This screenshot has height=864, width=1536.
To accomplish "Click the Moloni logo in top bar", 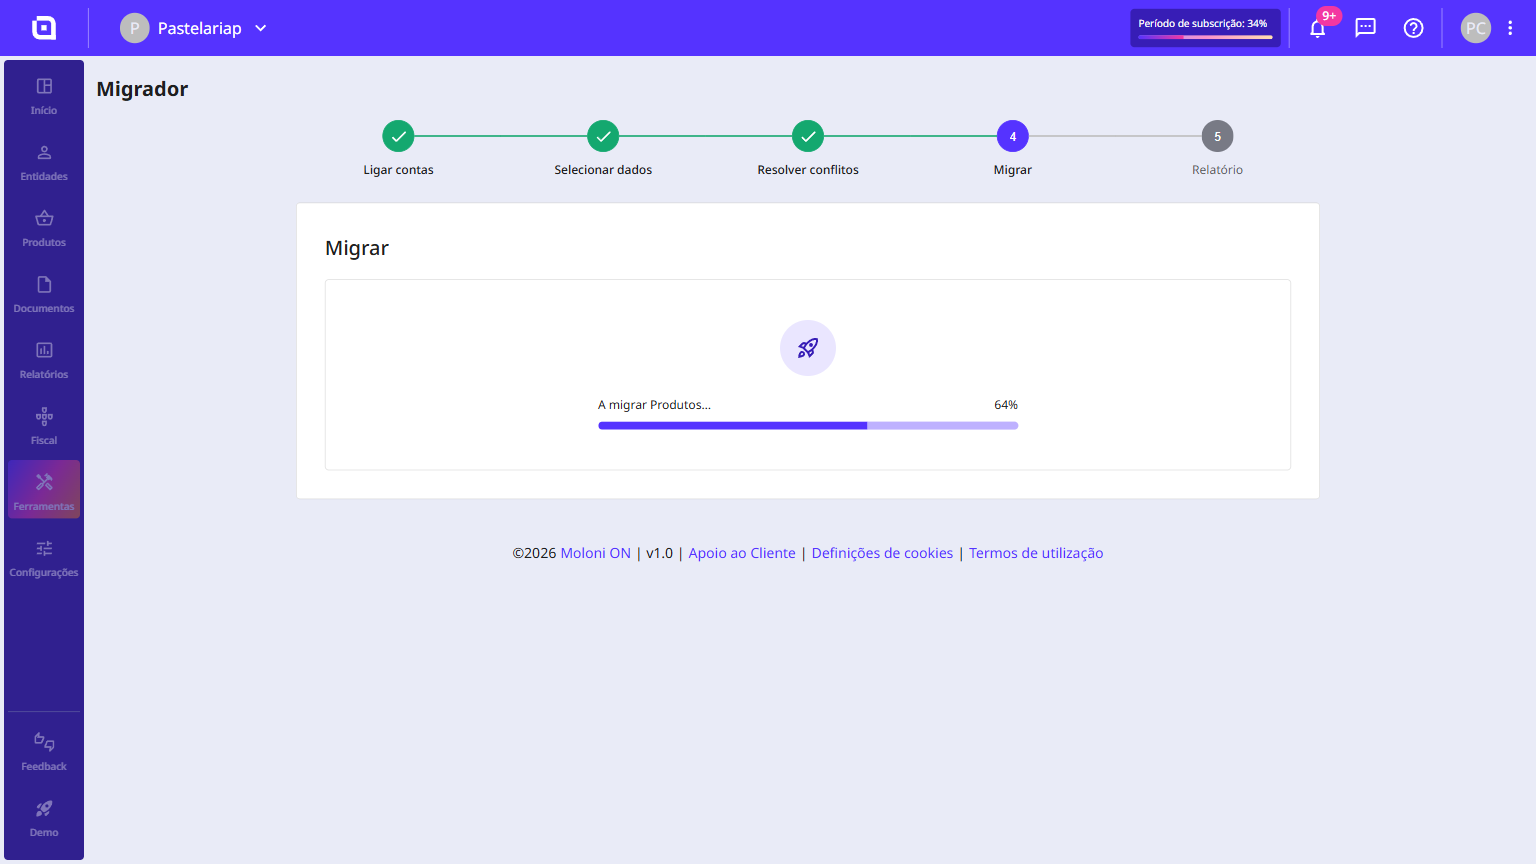I will (x=44, y=28).
